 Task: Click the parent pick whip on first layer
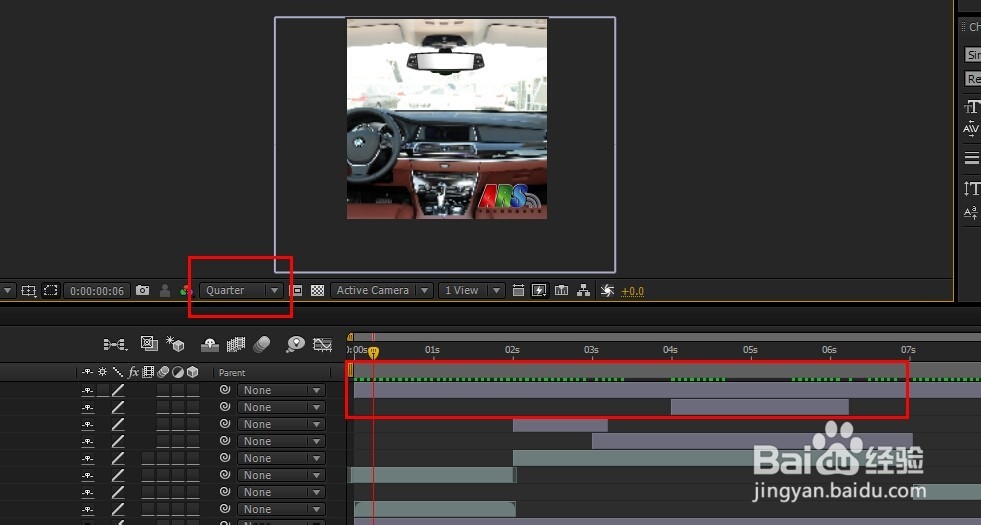(225, 390)
